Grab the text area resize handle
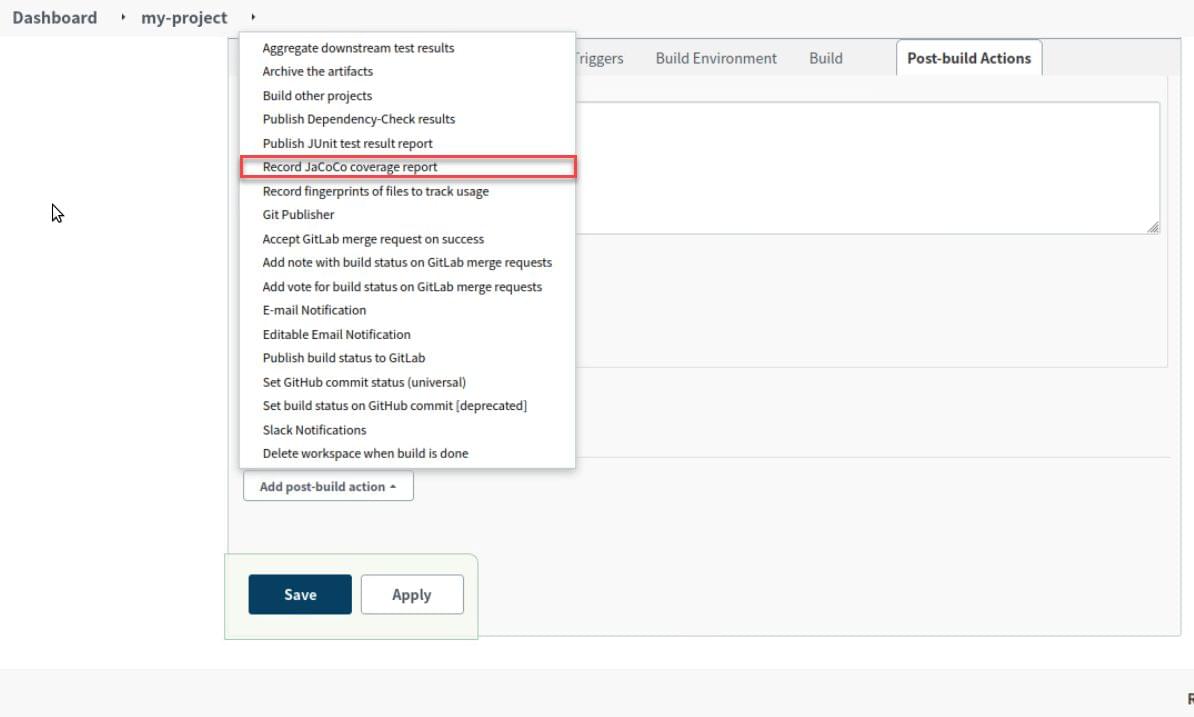 1154,228
